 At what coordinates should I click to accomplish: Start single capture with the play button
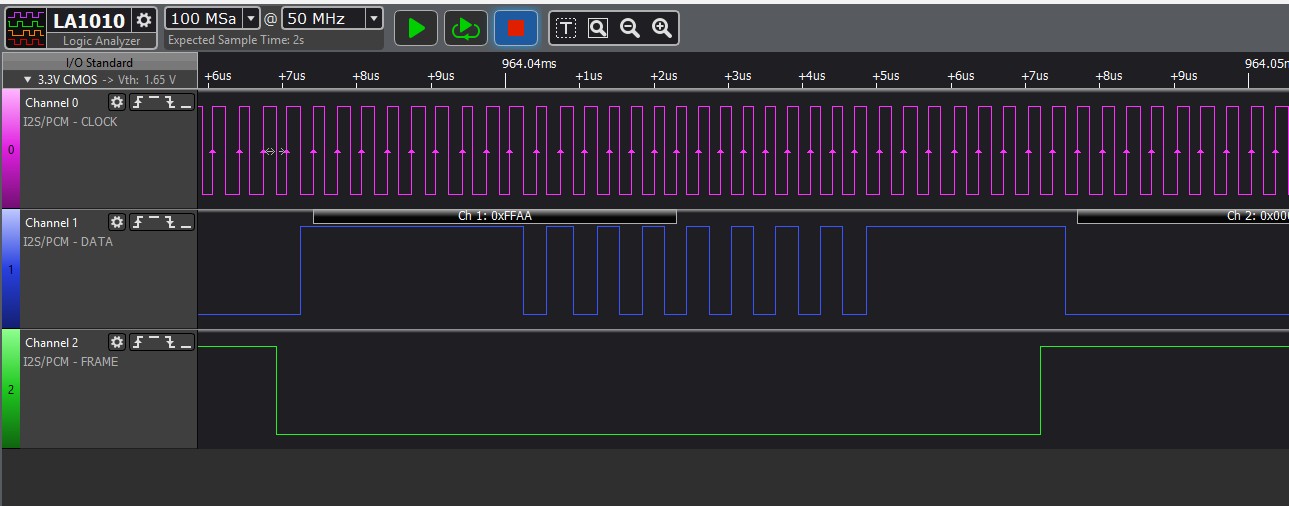point(416,28)
